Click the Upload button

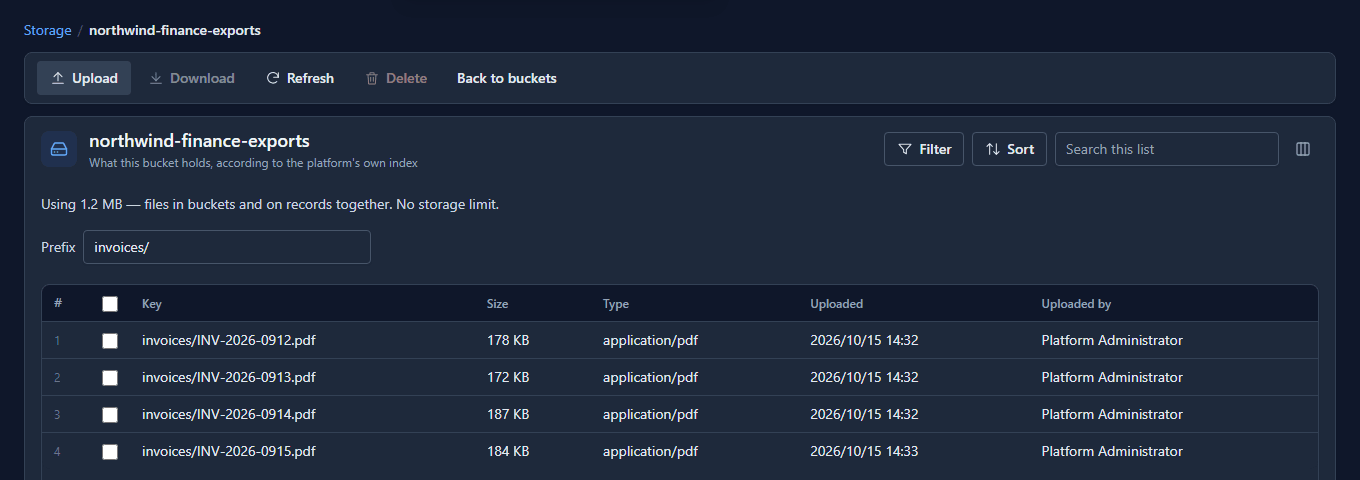coord(84,78)
